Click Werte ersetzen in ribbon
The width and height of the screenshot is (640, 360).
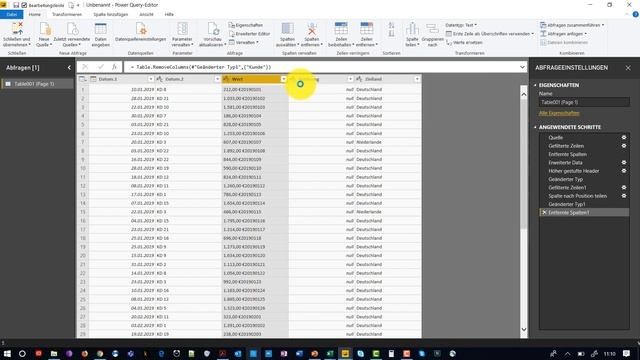(x=464, y=42)
